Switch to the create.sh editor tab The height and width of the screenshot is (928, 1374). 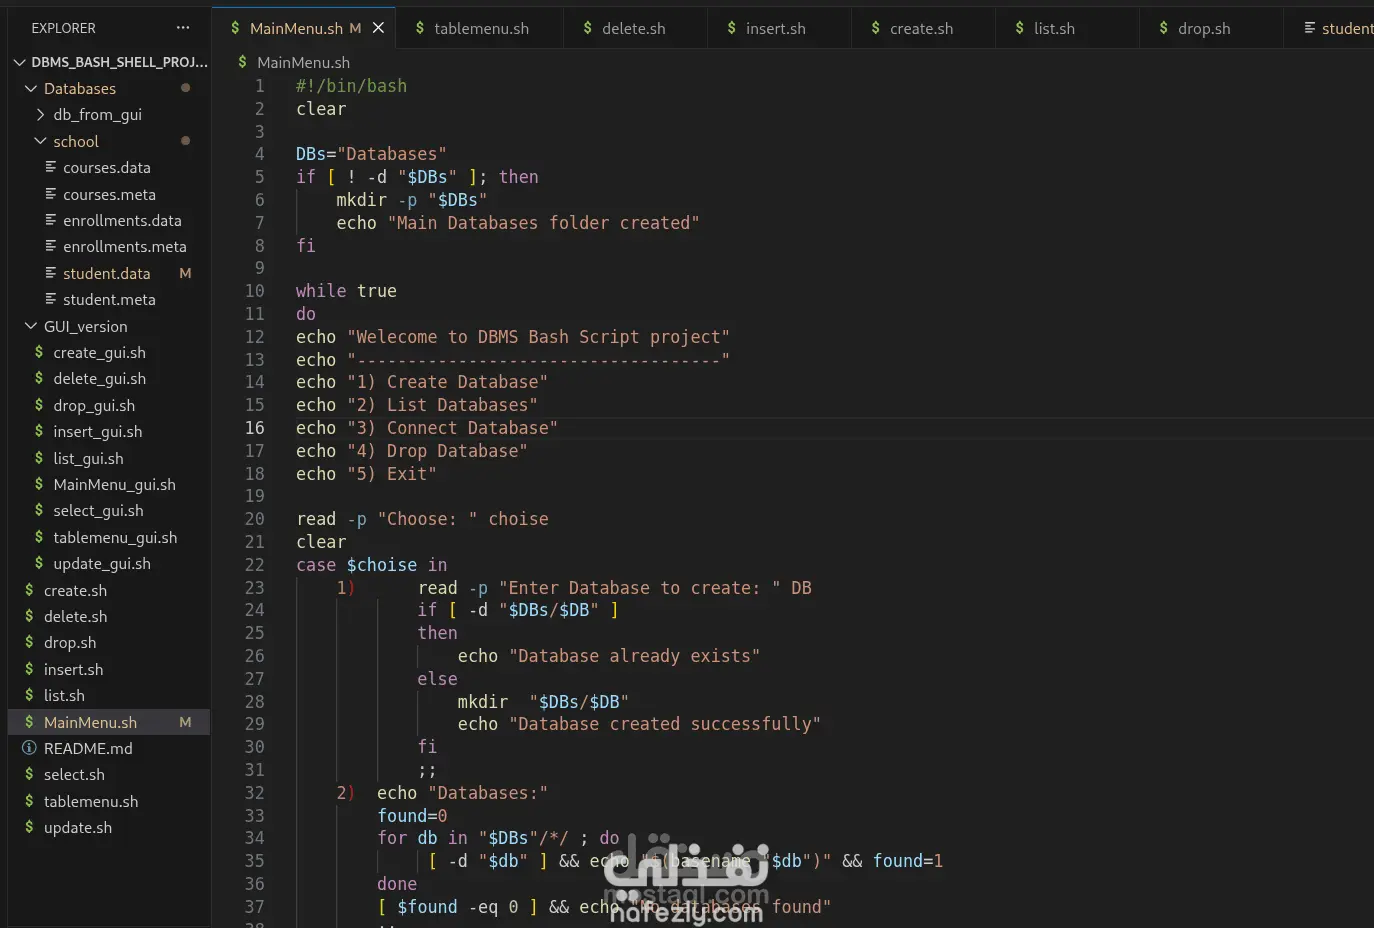pyautogui.click(x=921, y=28)
